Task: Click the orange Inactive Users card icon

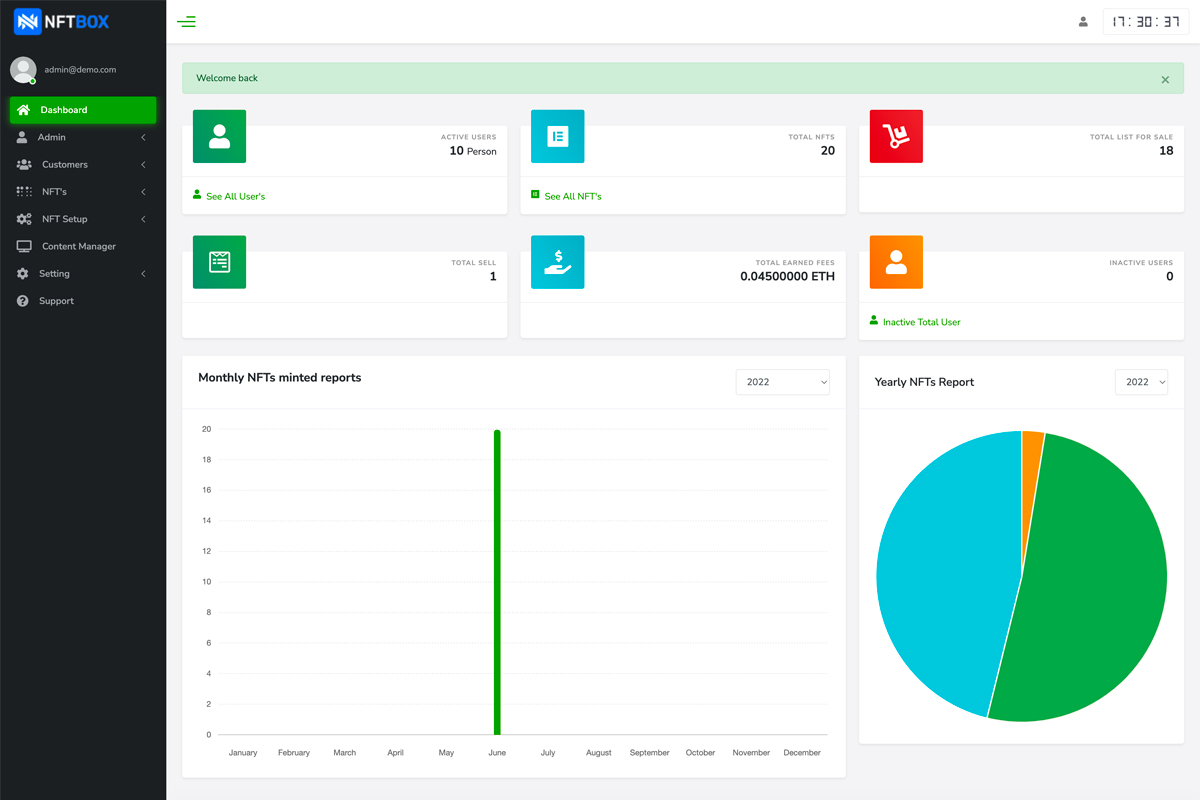Action: [x=896, y=262]
